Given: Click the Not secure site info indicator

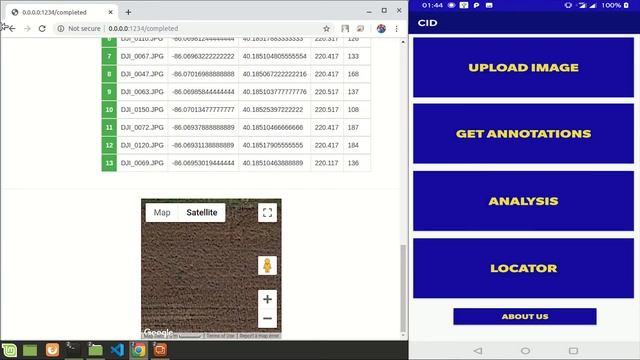Looking at the screenshot, I should tap(79, 29).
